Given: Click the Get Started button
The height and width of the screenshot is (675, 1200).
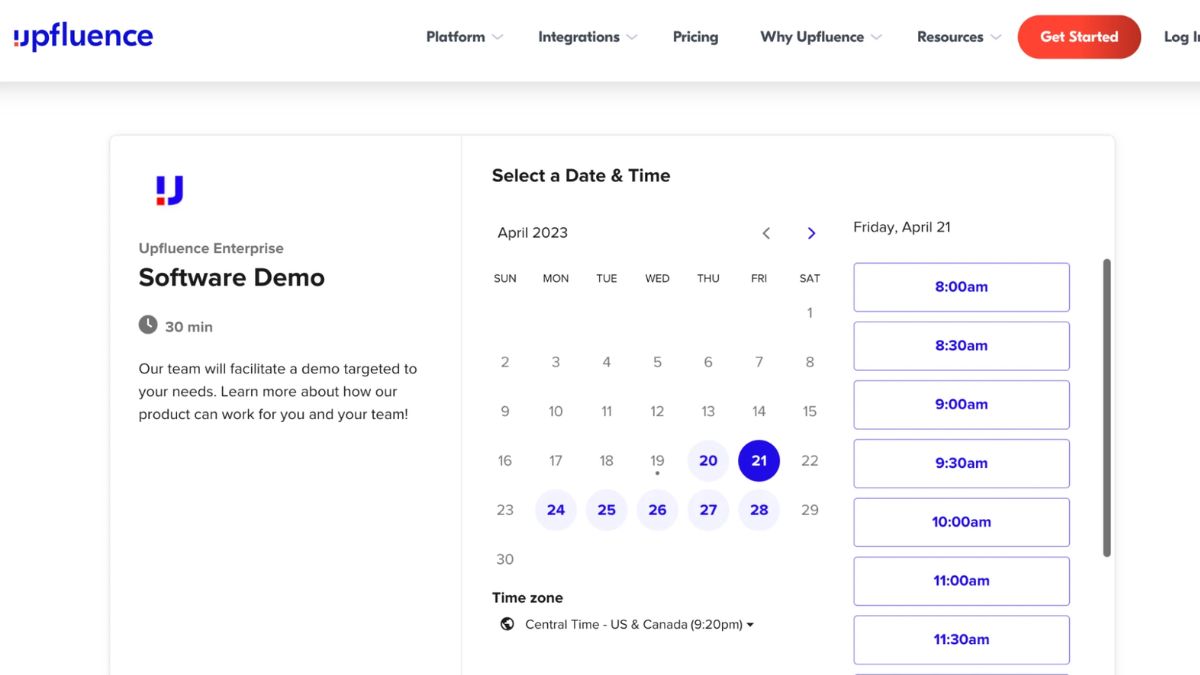Looking at the screenshot, I should coord(1079,37).
